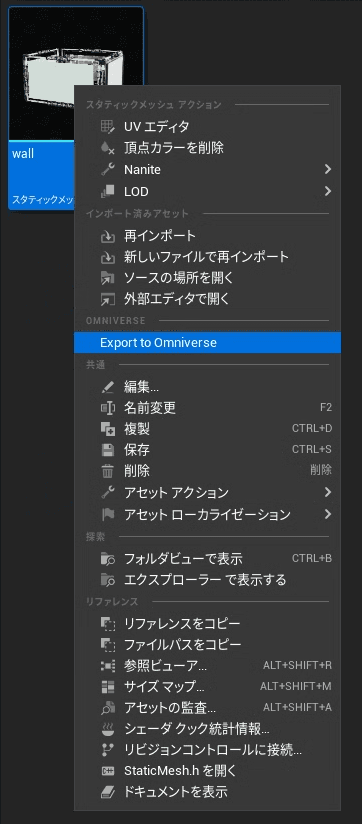Choose Export to Omniverse
This screenshot has height=824, width=362.
tap(208, 343)
